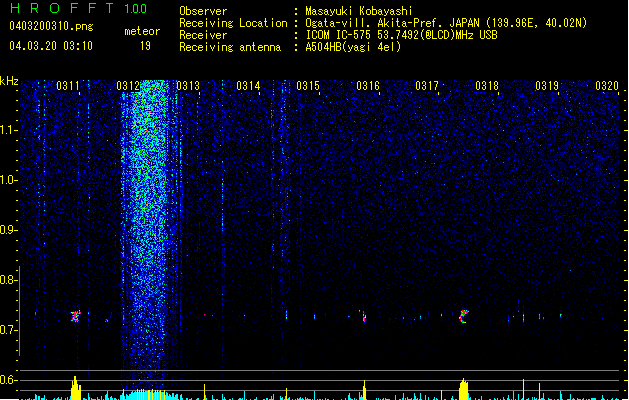Click the 0316 time marker
The image size is (629, 400).
pos(368,86)
